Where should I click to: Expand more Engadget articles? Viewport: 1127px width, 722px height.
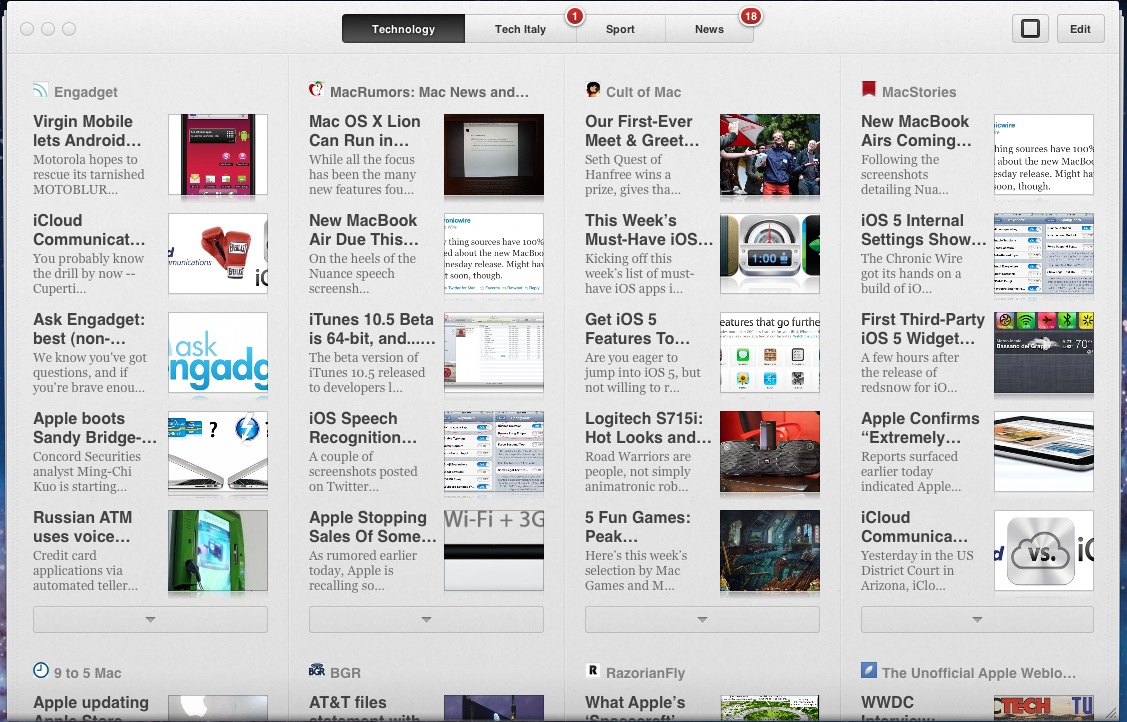click(x=150, y=619)
